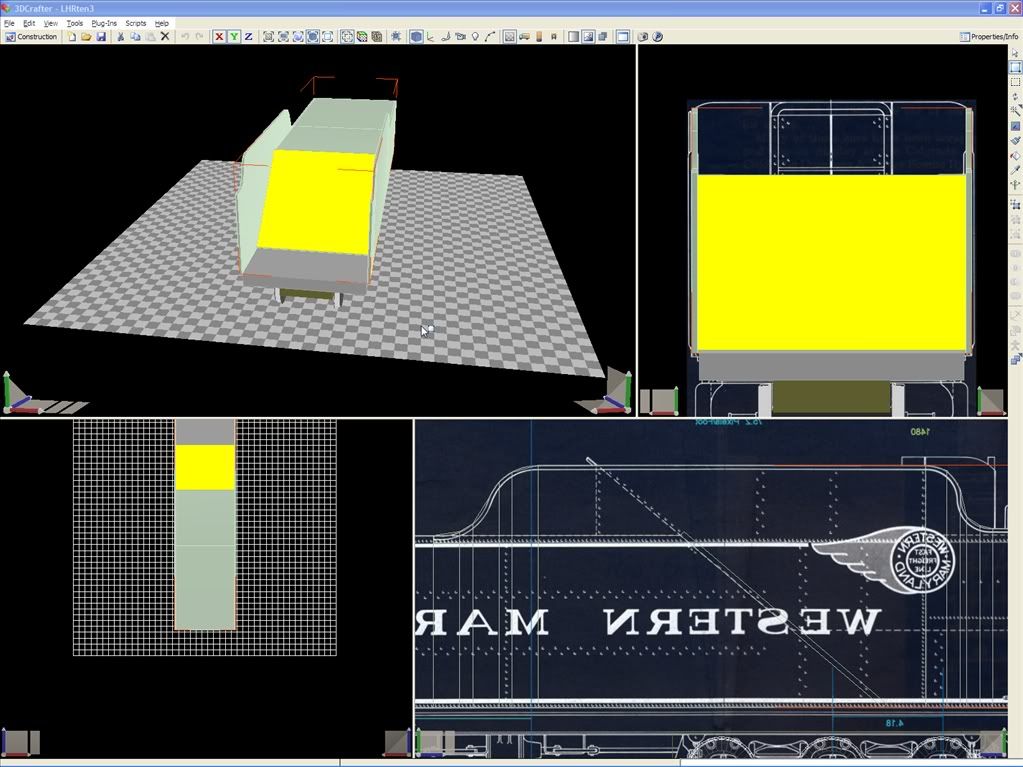Click the render camera icon
This screenshot has height=767, width=1023.
[643, 37]
